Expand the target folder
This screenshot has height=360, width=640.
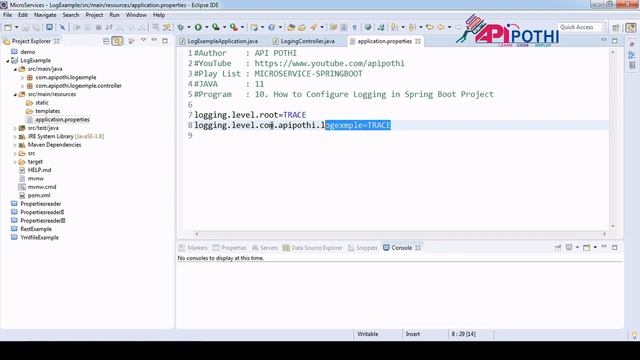(15, 162)
